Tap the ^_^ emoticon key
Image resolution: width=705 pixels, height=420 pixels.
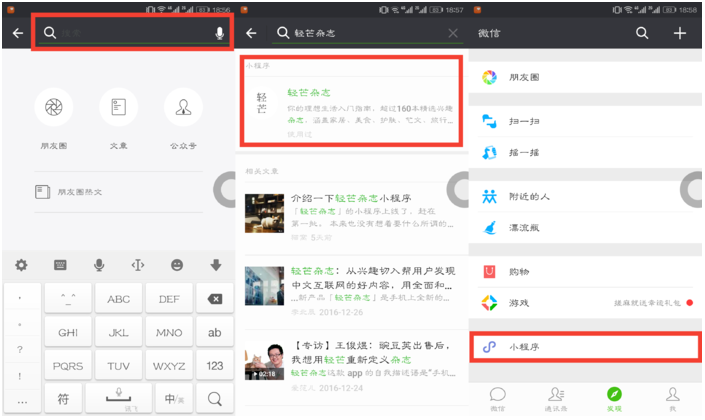(x=68, y=299)
